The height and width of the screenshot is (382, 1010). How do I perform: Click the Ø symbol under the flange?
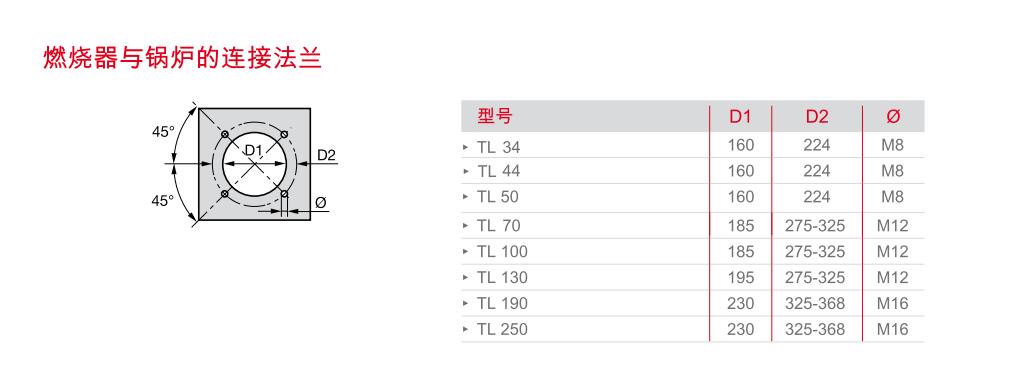[x=321, y=202]
